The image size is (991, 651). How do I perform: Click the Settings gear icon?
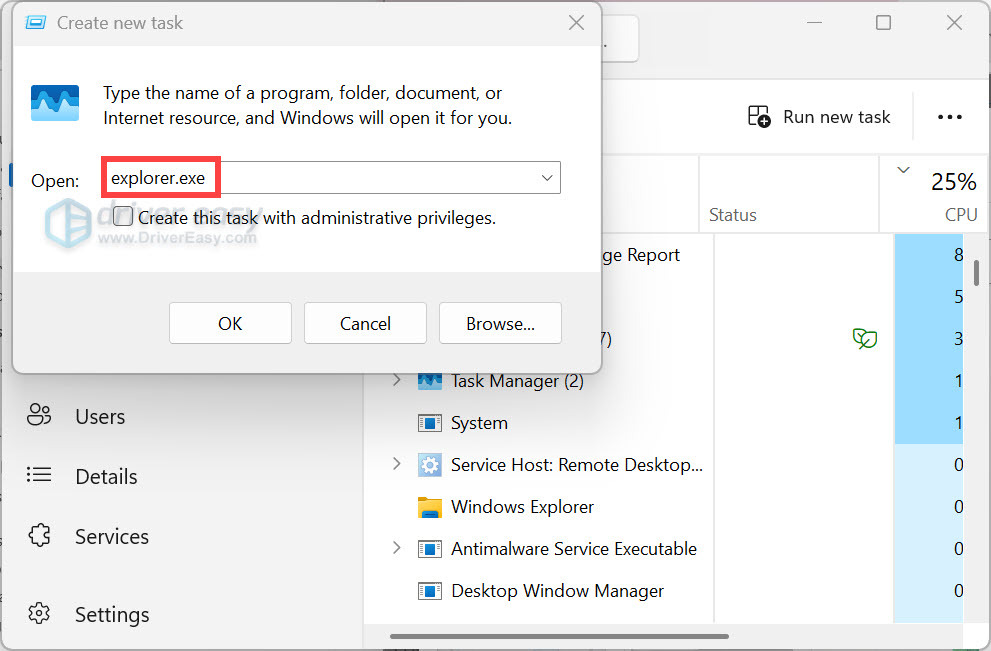pos(39,613)
